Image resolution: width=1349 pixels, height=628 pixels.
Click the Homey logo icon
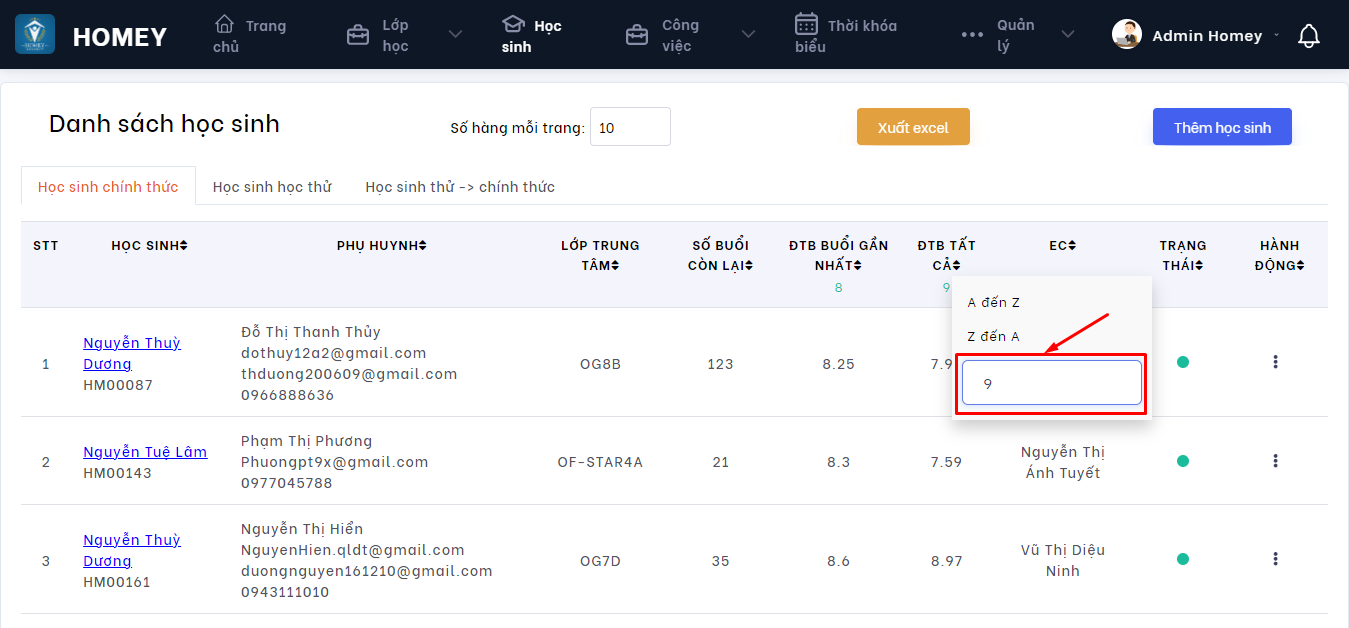(35, 35)
